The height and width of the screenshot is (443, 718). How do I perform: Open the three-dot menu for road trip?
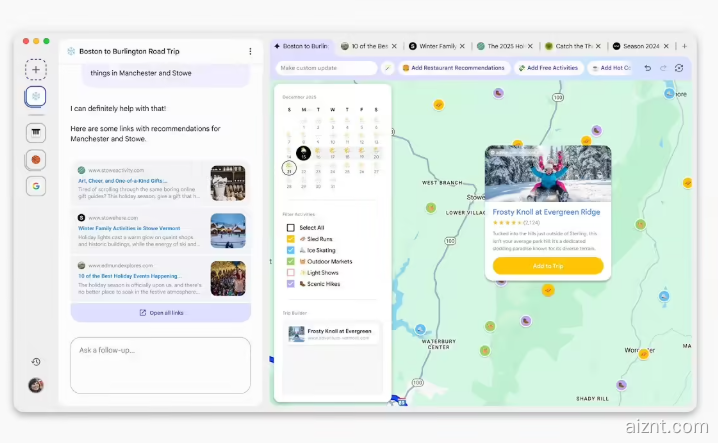[250, 51]
